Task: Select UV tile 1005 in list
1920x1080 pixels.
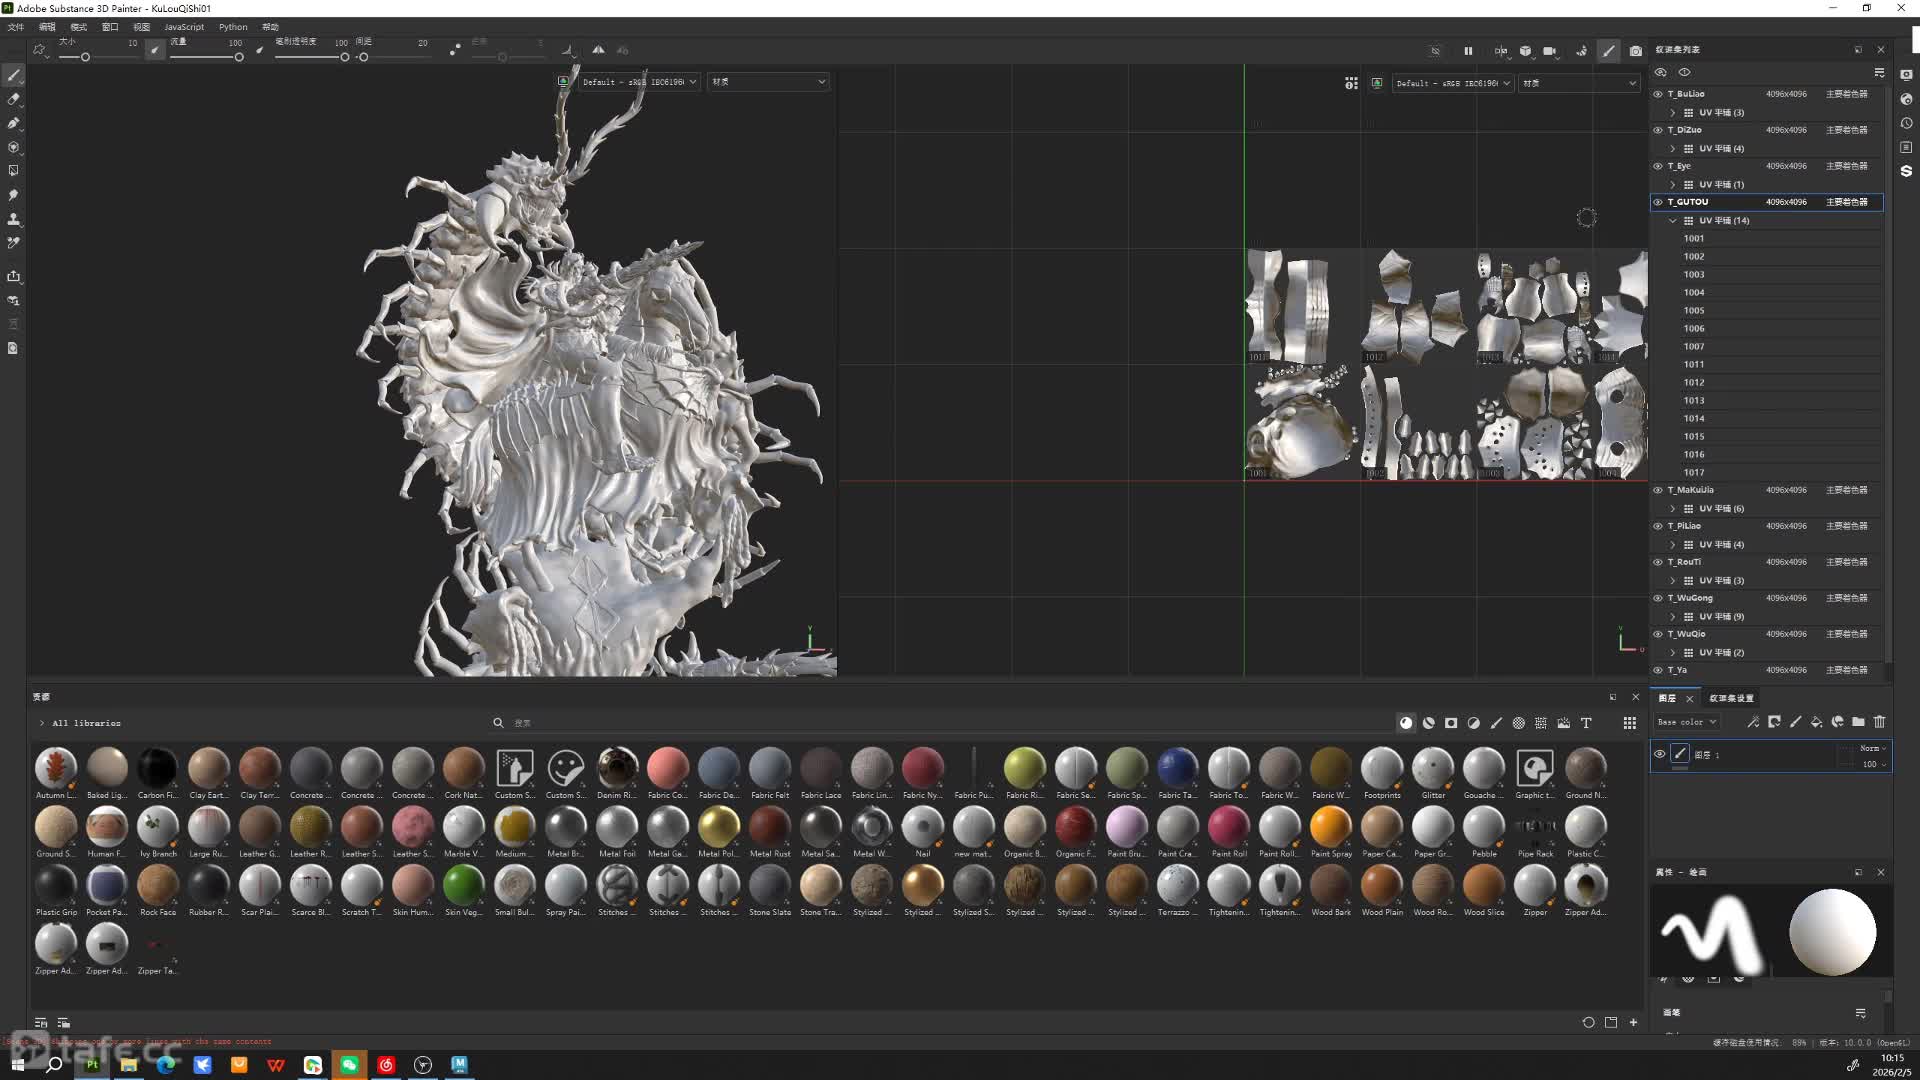Action: click(1693, 310)
